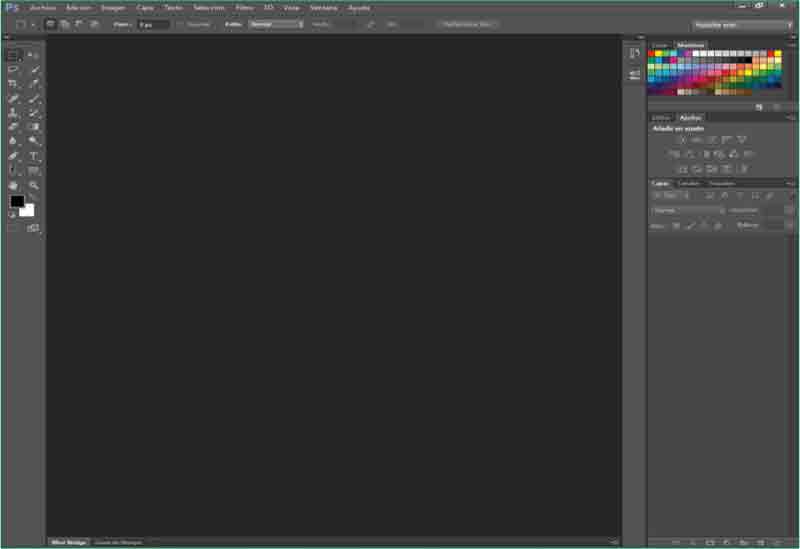Select the Zoom magnifier tool
Viewport: 800px width, 549px height.
pyautogui.click(x=34, y=186)
